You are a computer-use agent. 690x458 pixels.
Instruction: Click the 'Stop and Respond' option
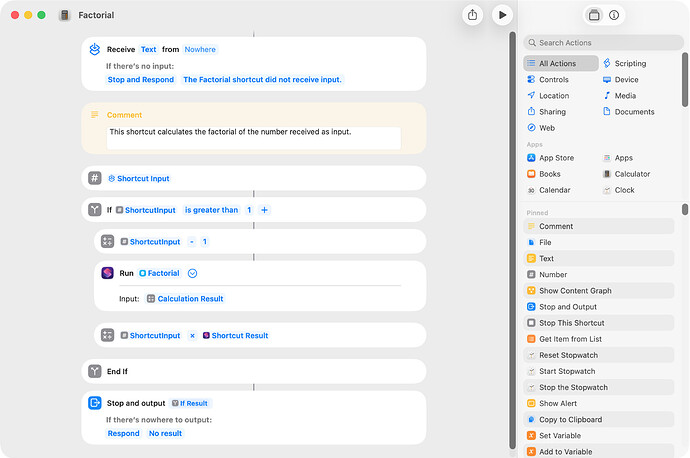click(x=140, y=80)
